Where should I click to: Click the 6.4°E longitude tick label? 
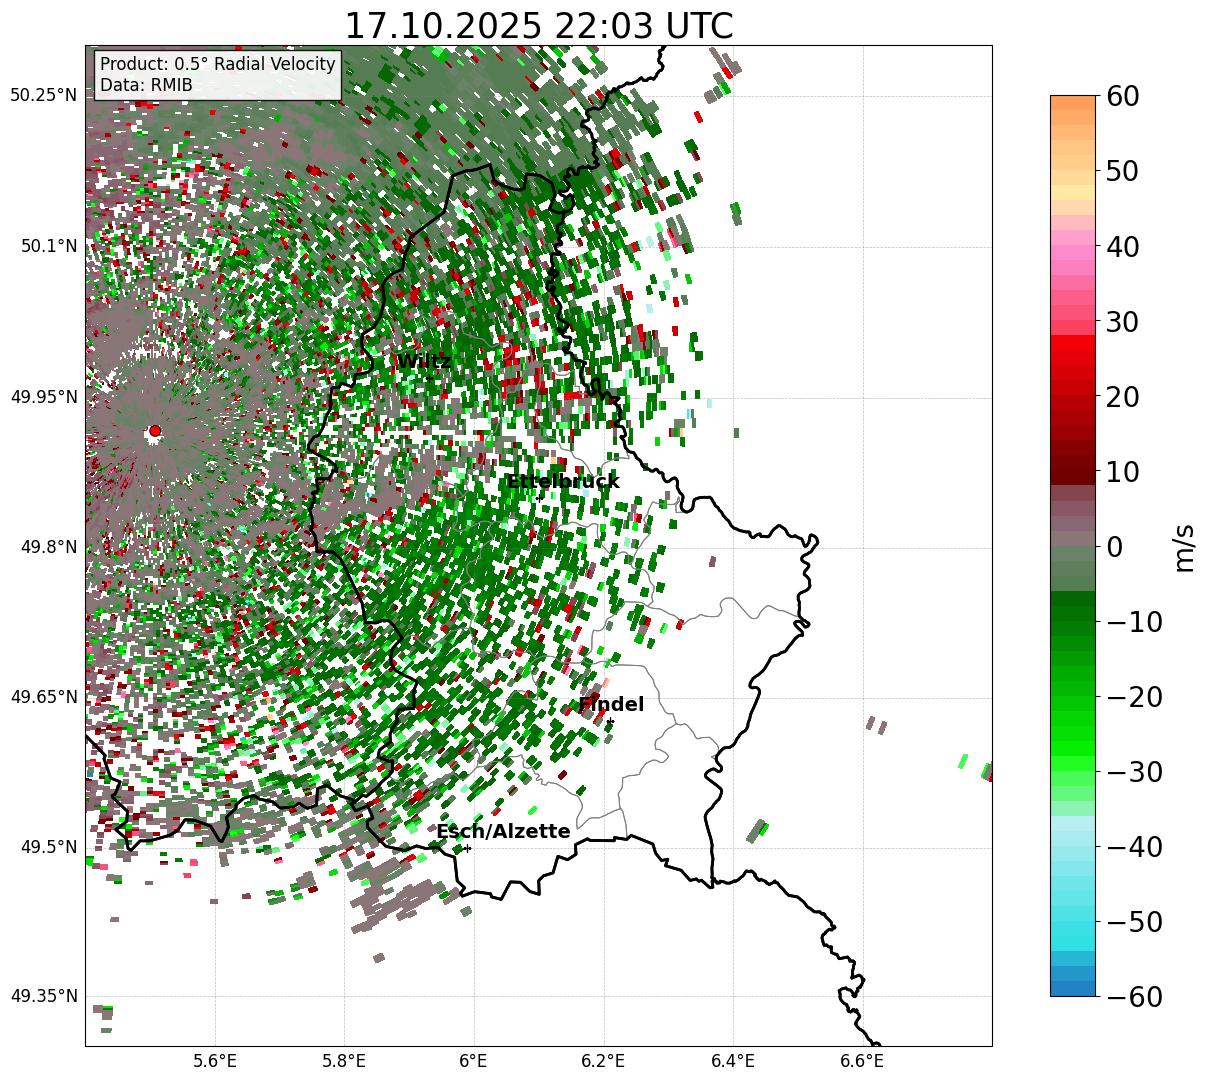pos(733,1061)
